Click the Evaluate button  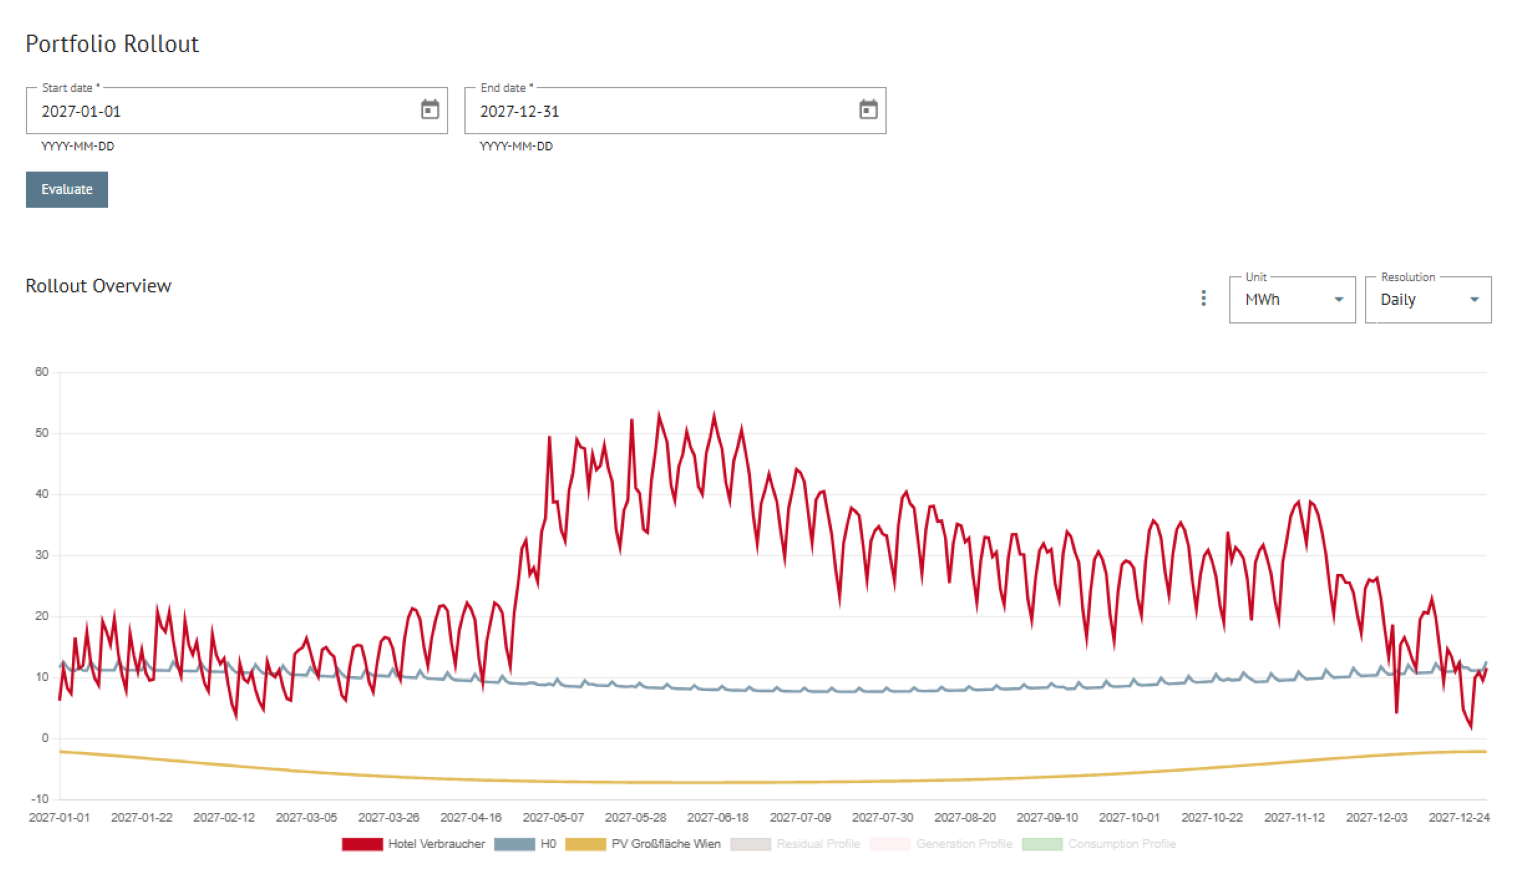pos(67,190)
